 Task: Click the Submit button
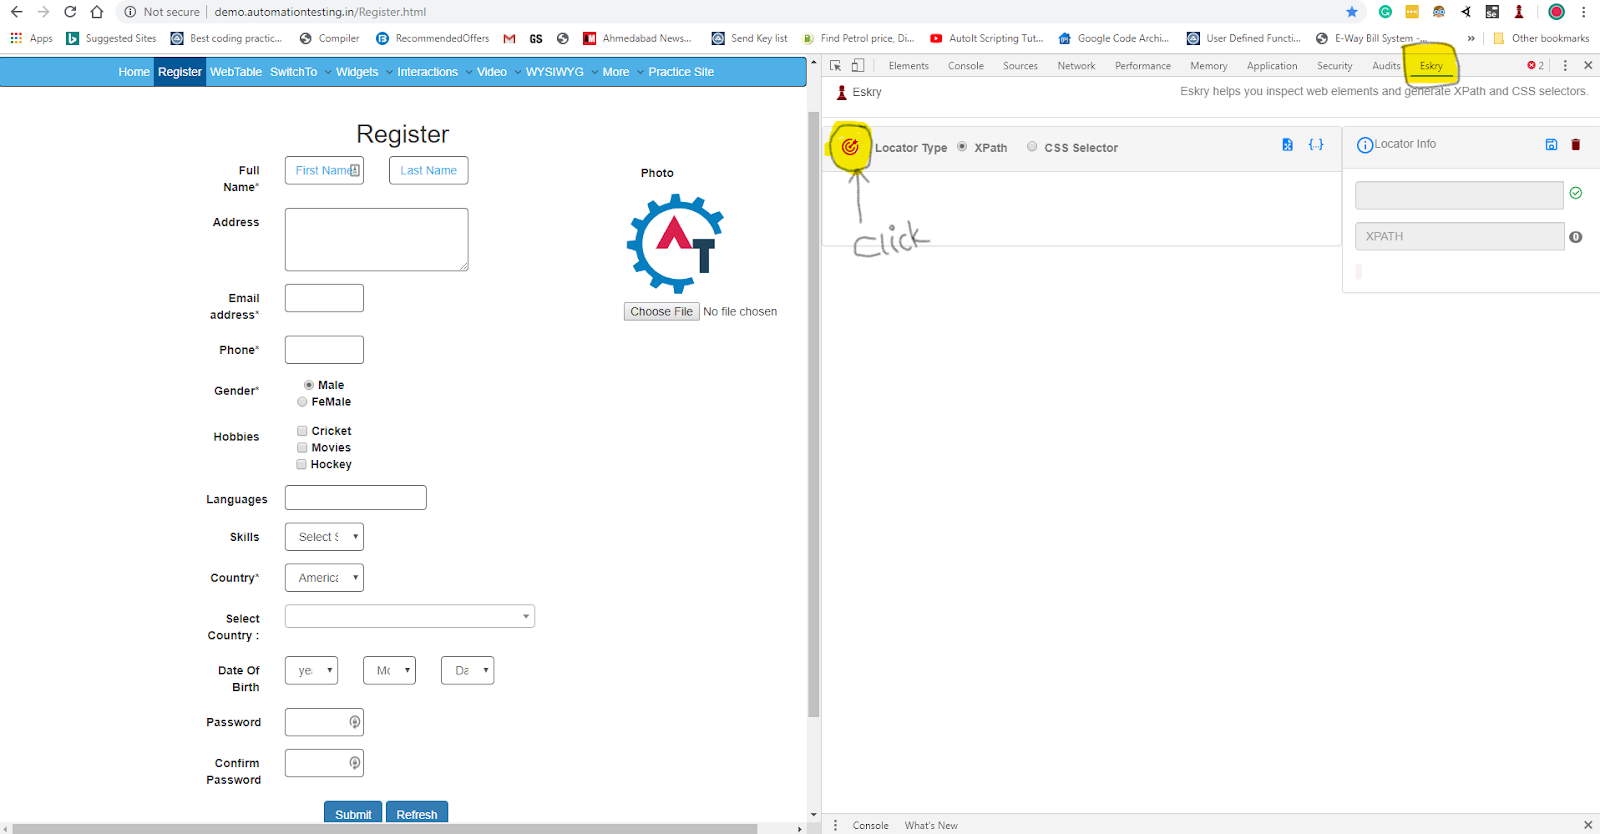coord(353,812)
